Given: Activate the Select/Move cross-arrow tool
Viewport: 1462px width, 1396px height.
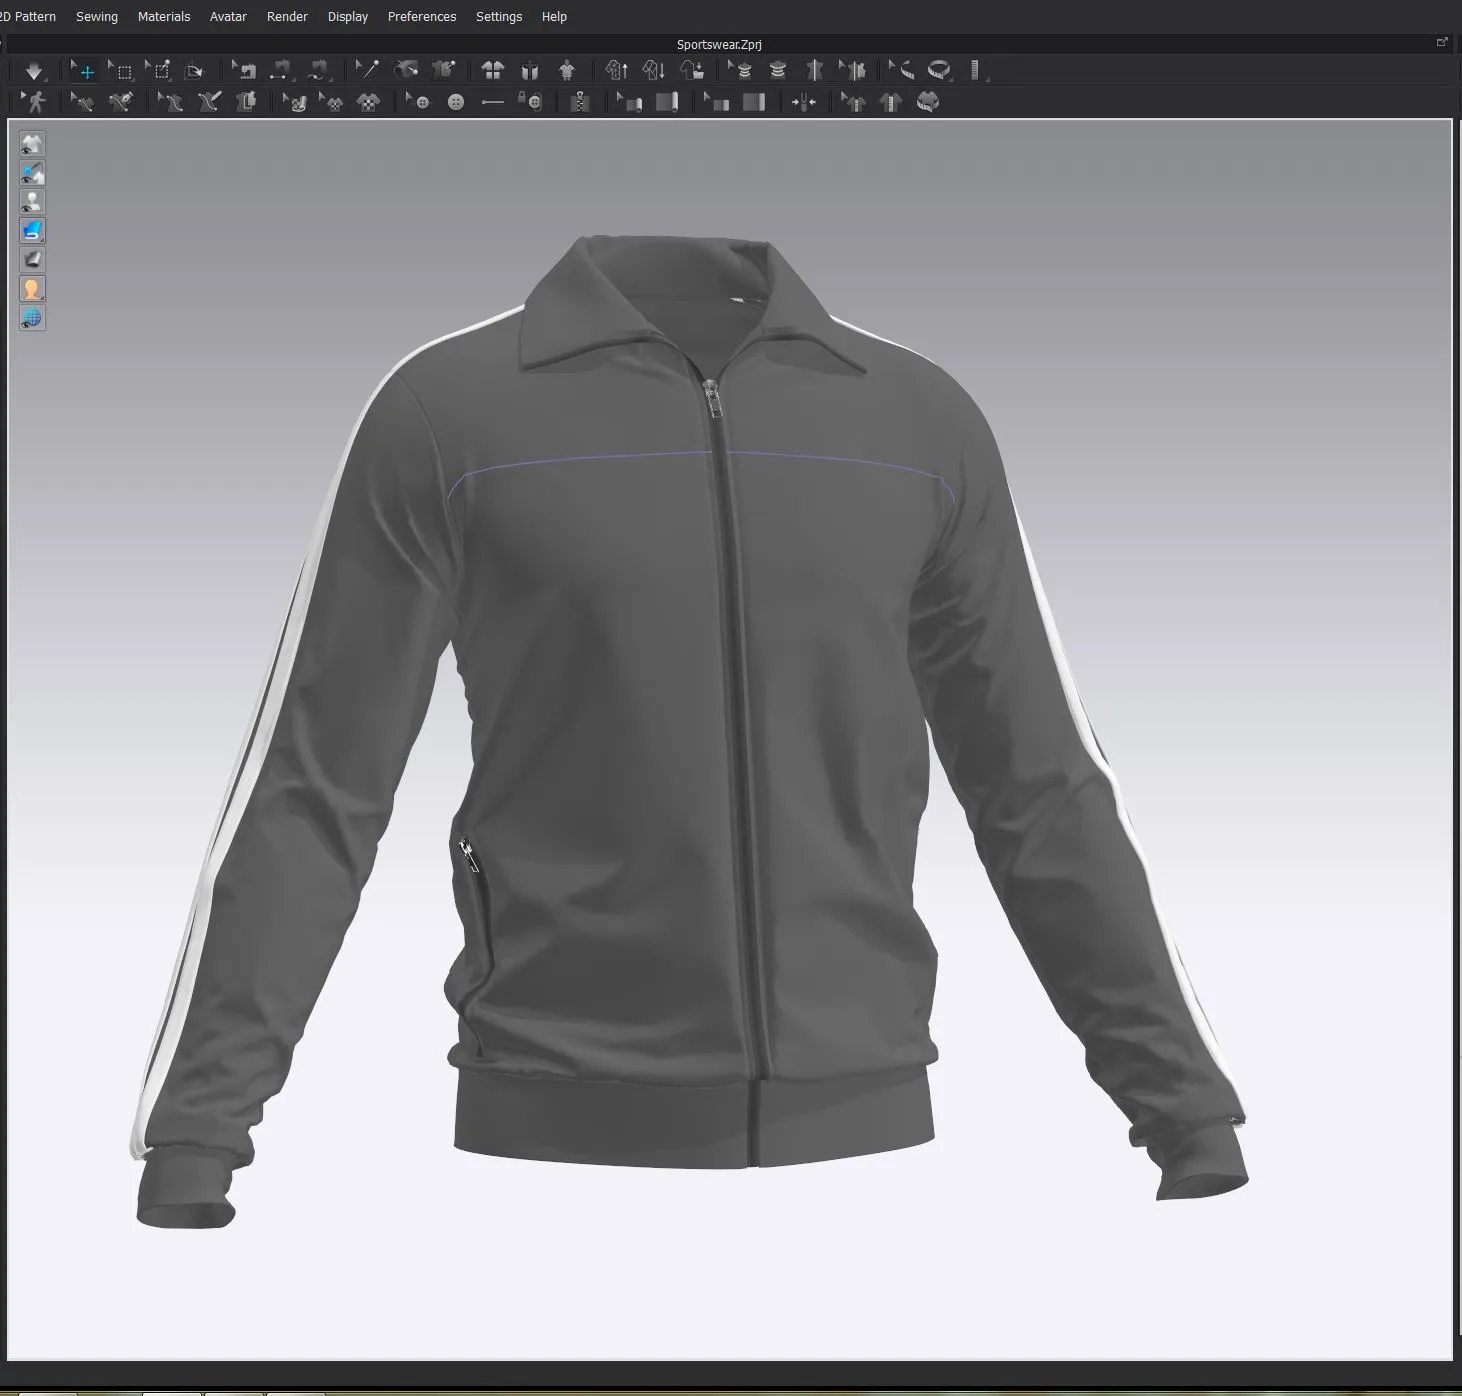Looking at the screenshot, I should click(x=83, y=70).
